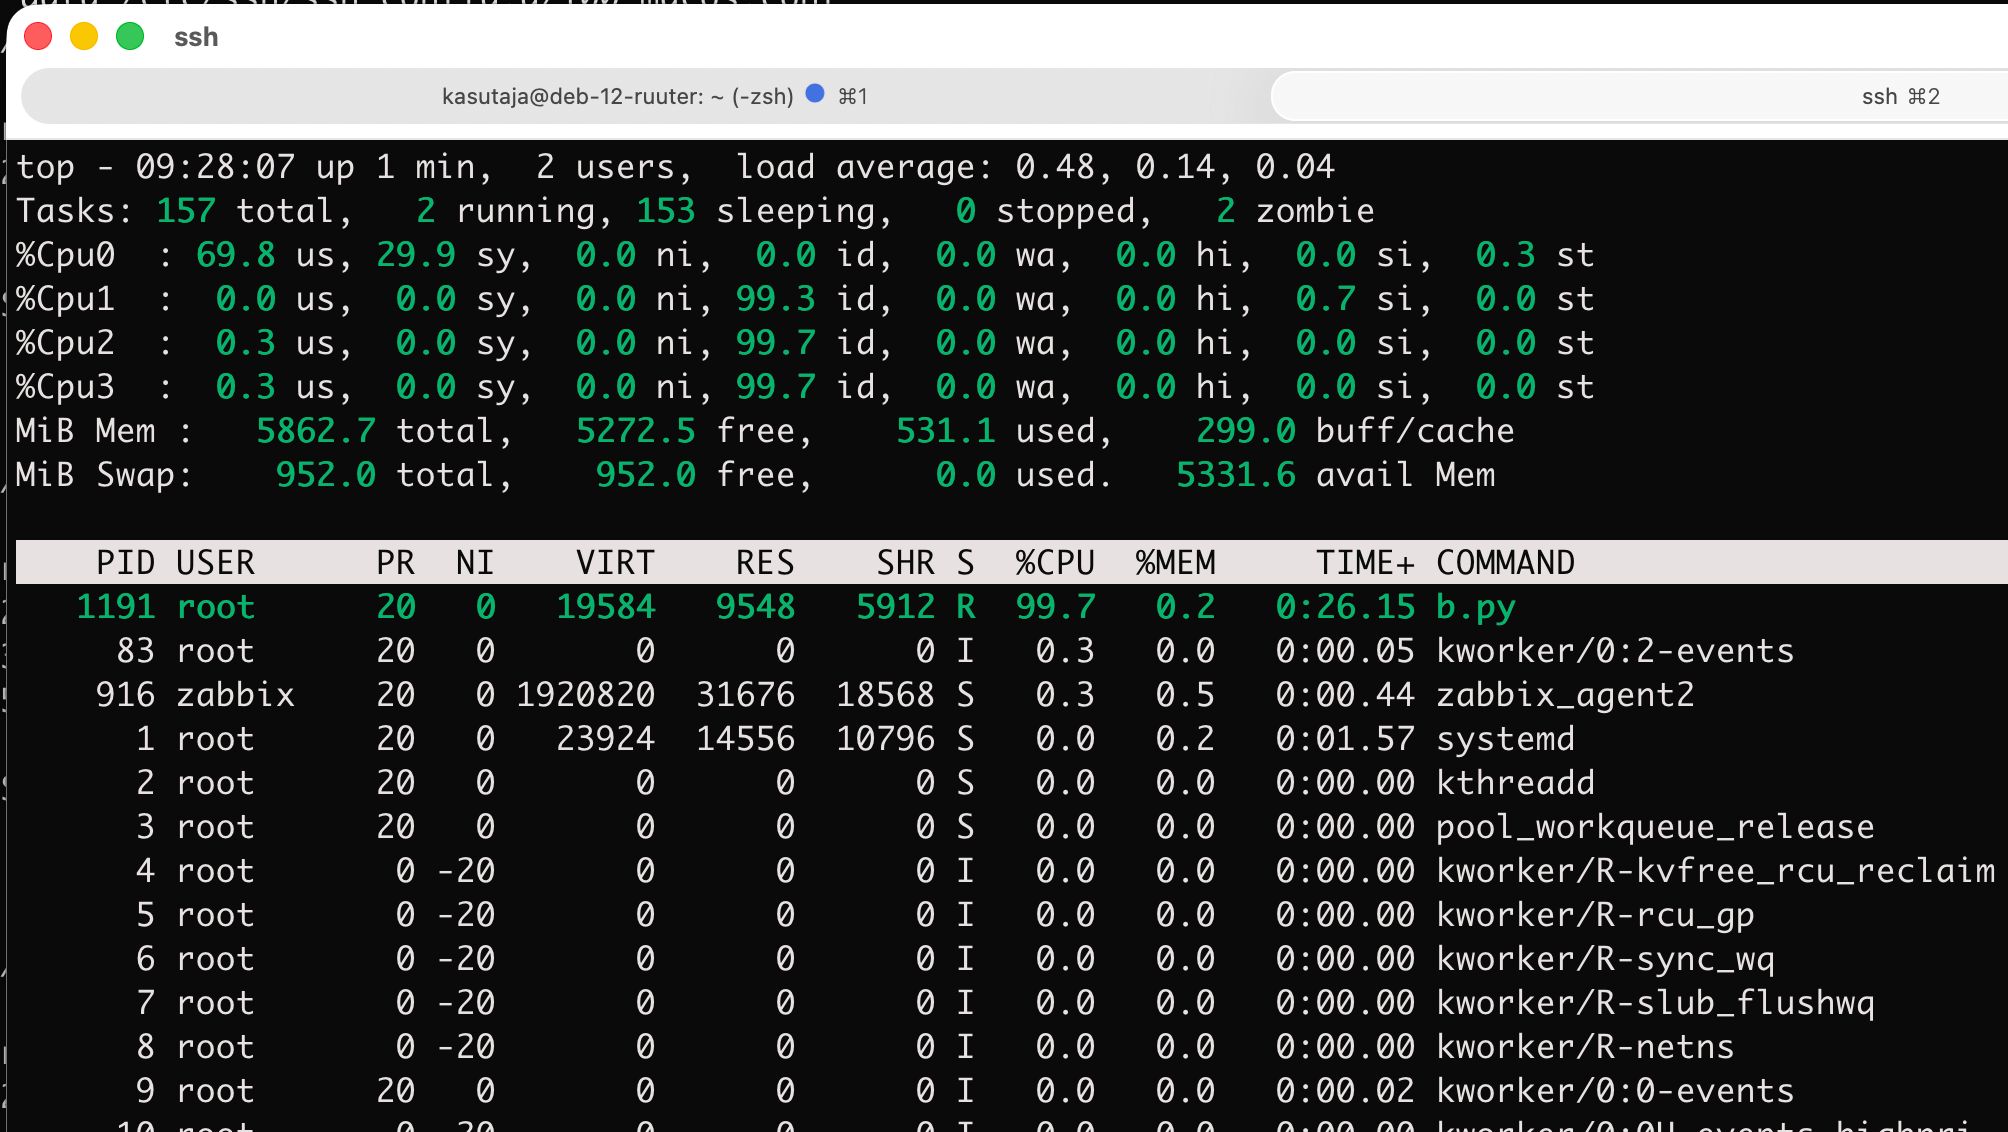Image resolution: width=2008 pixels, height=1132 pixels.
Task: Click kworker/R-kvfree_rcu_reclaim entry
Action: pyautogui.click(x=1715, y=871)
